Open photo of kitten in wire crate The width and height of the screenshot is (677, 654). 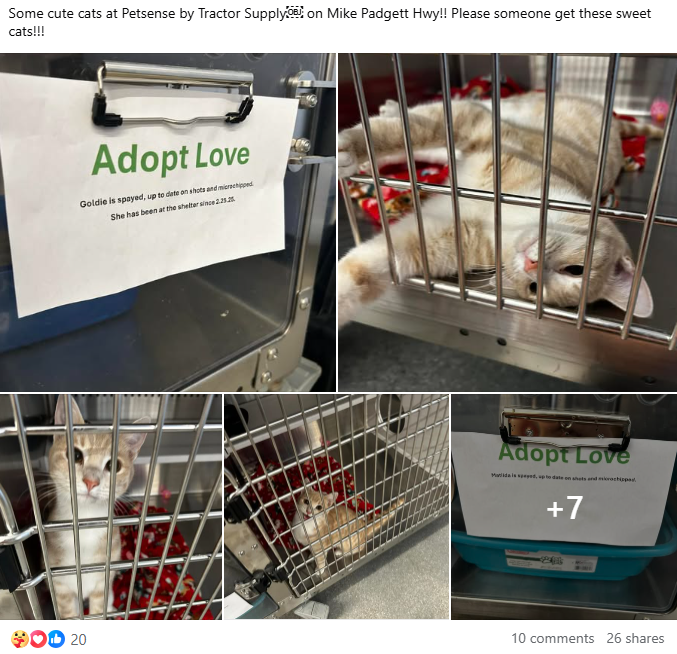coord(337,507)
